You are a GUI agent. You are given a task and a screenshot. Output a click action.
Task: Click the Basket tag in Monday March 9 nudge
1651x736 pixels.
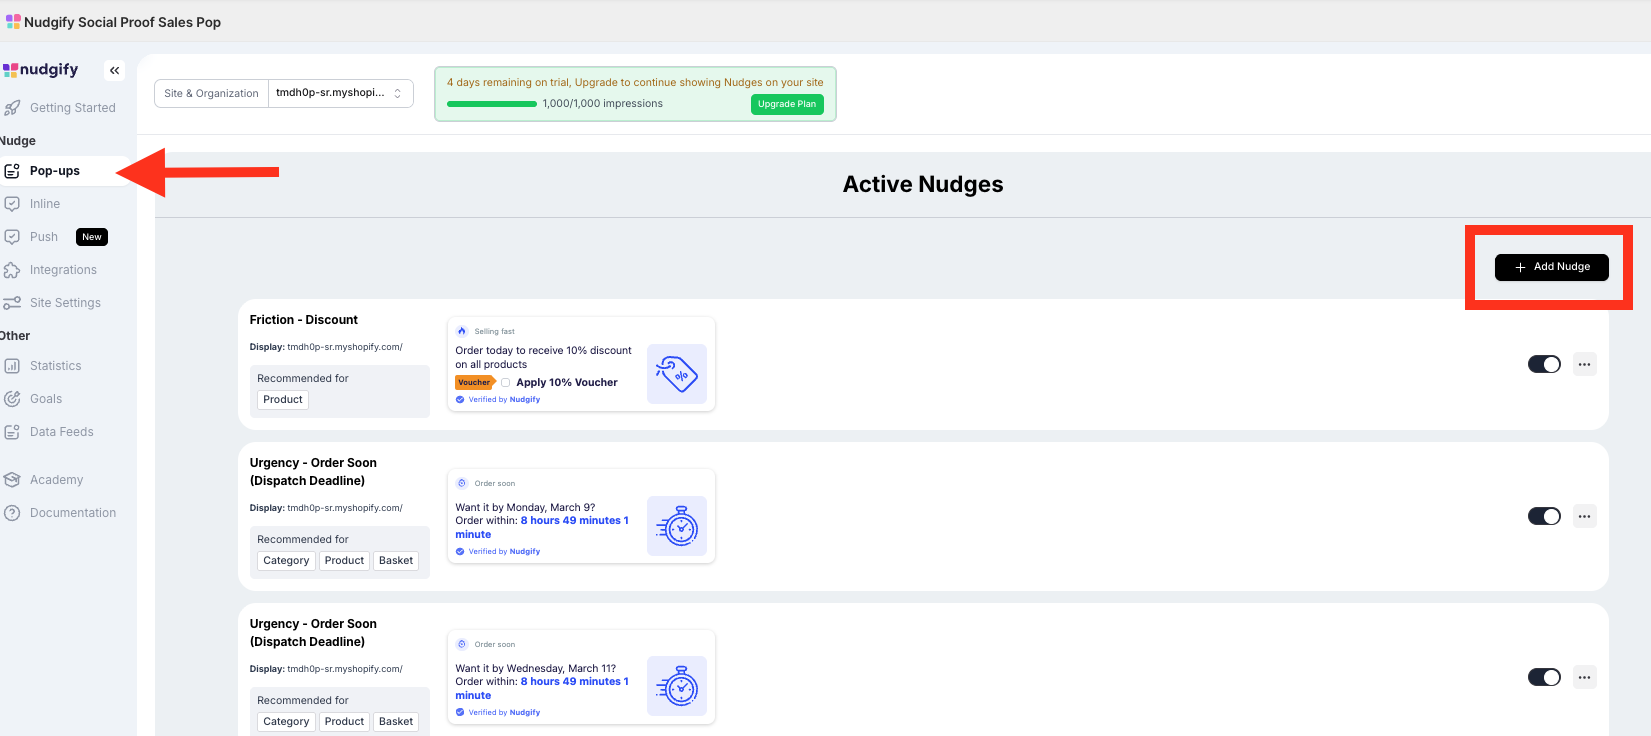396,561
